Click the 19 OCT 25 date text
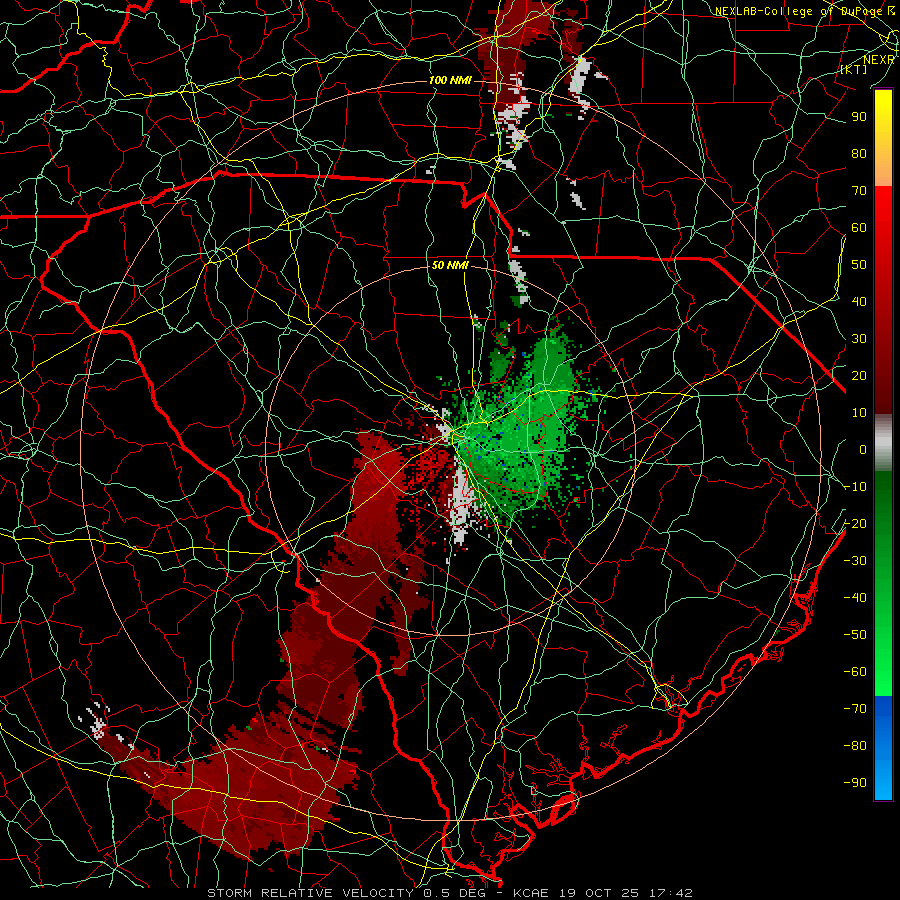900x900 pixels. coord(602,893)
